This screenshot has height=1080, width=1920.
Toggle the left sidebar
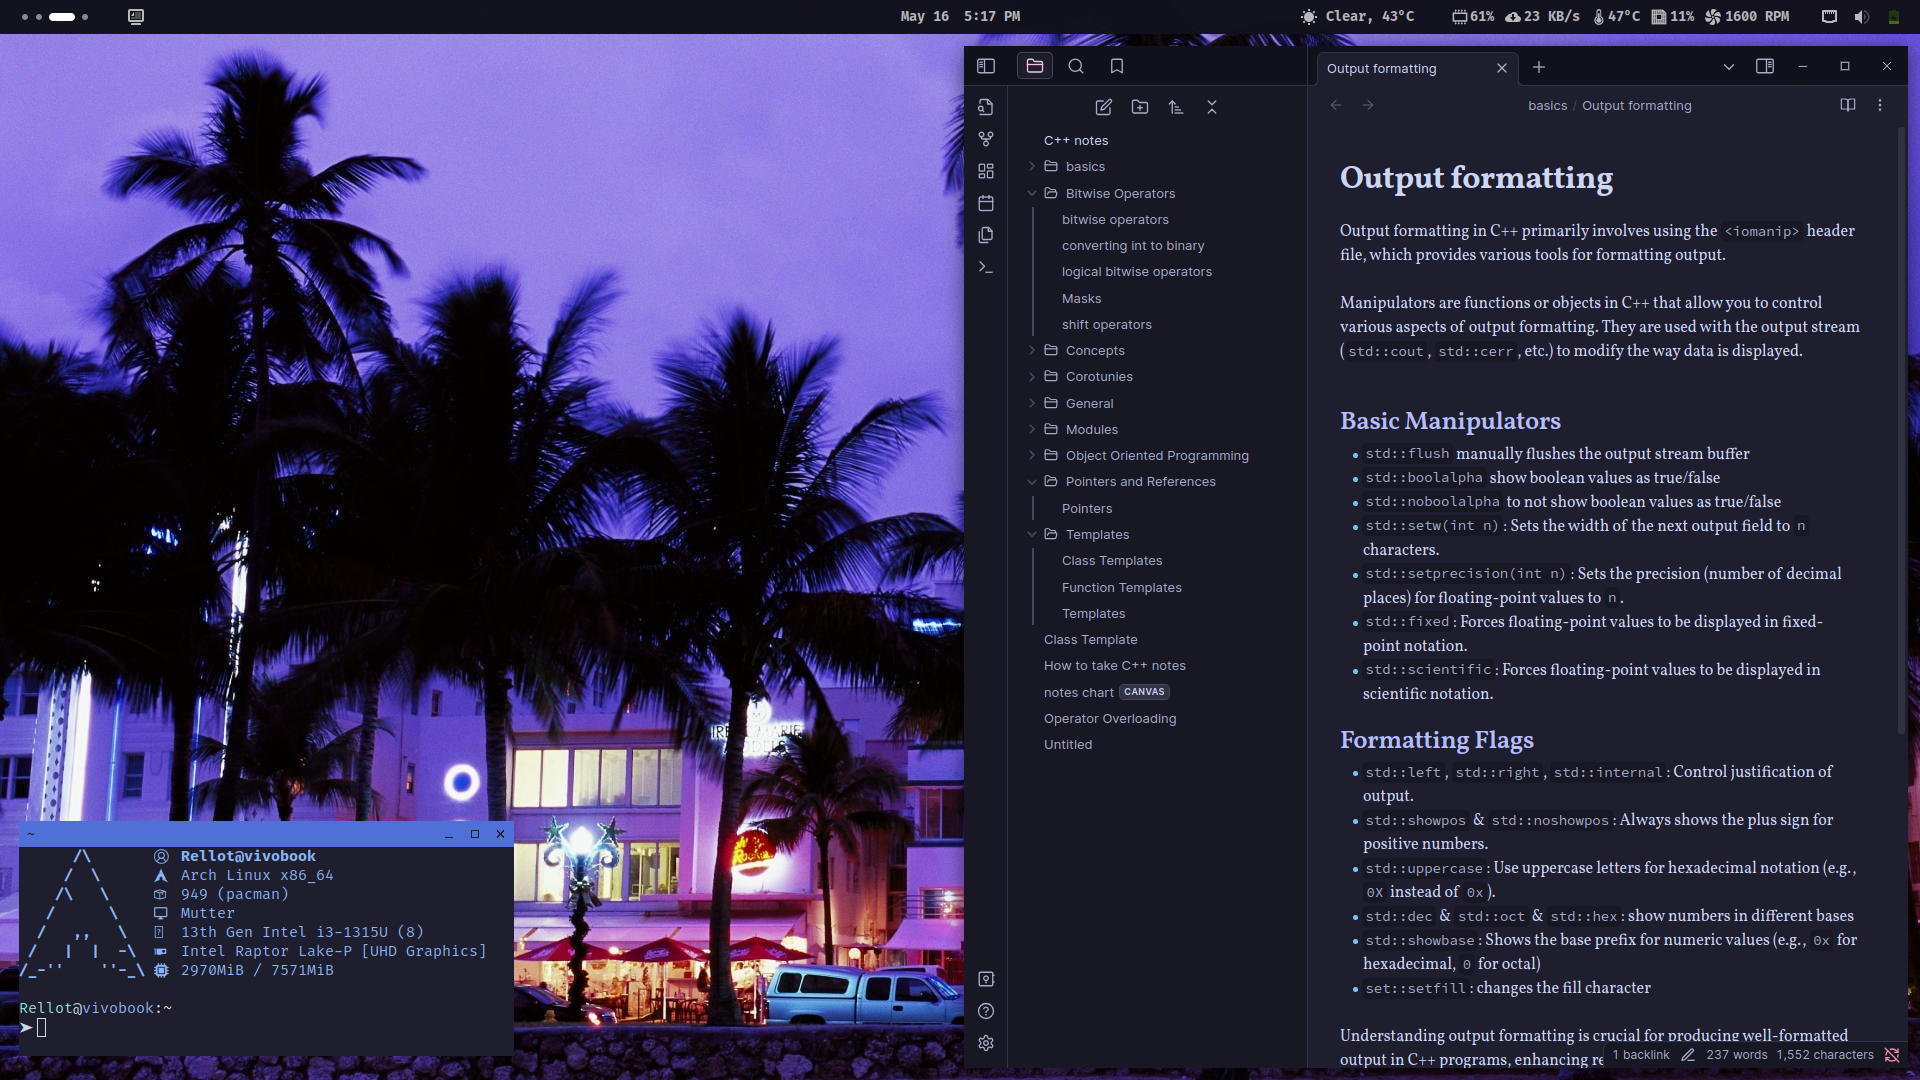986,66
